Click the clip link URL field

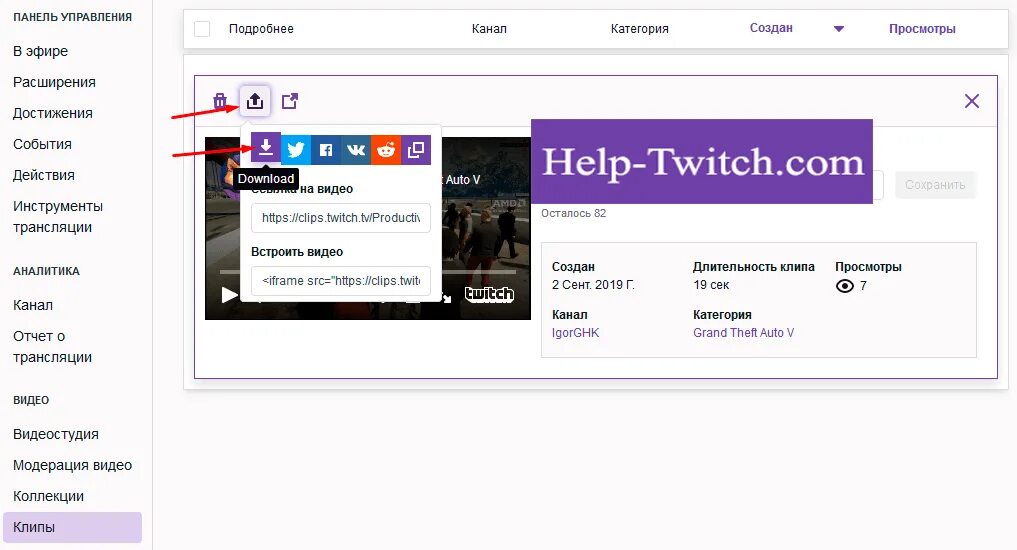click(x=341, y=218)
